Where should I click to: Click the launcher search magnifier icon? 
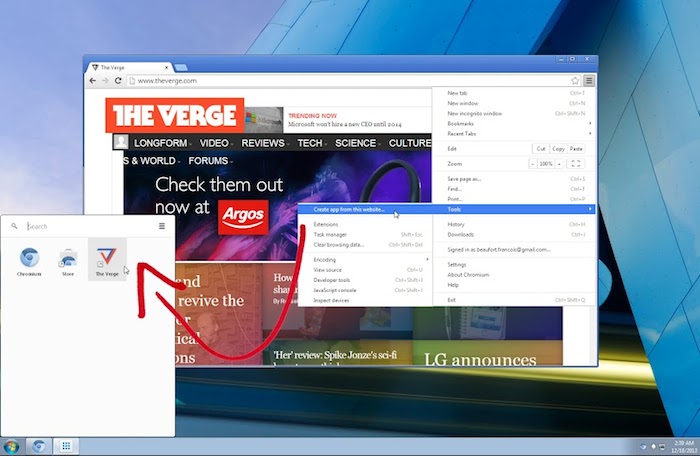point(14,226)
